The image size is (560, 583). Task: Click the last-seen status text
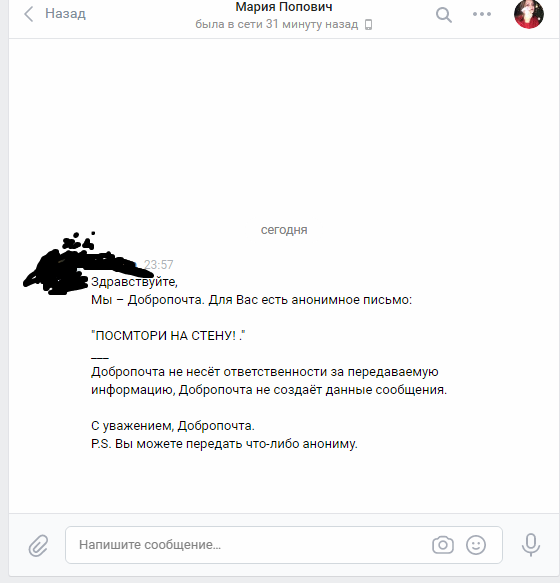coord(276,25)
